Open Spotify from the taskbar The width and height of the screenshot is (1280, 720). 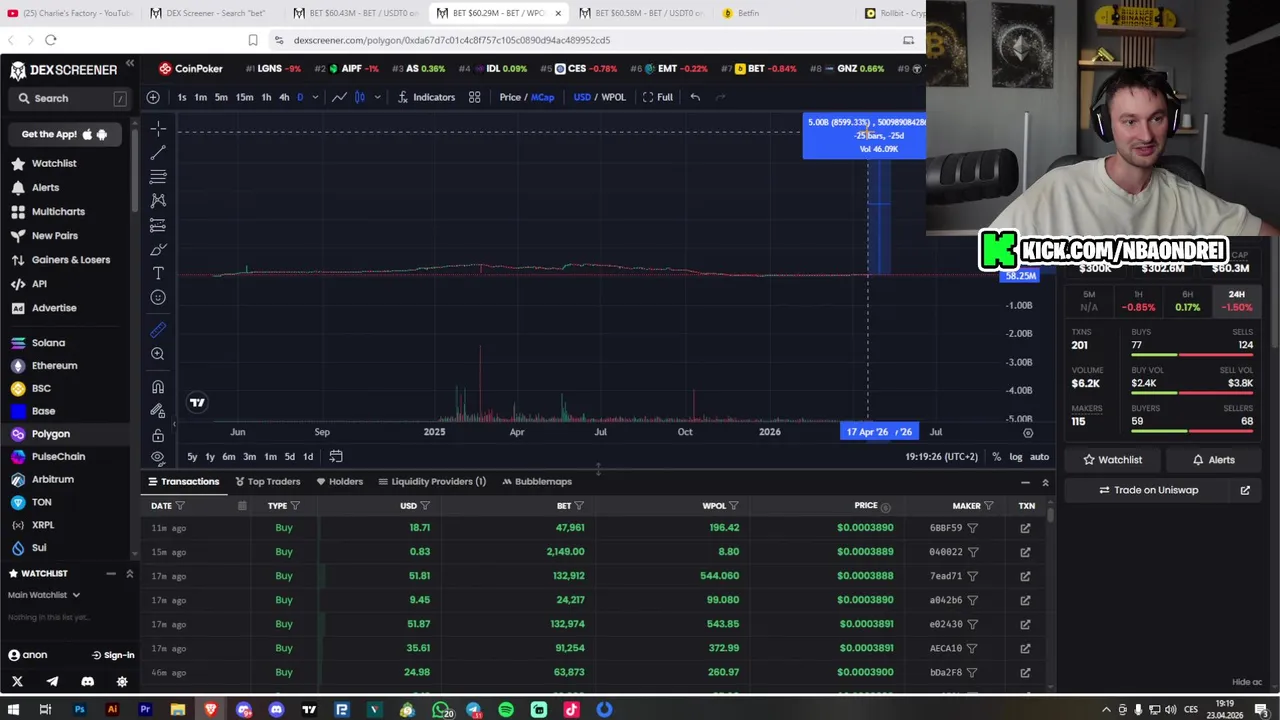click(x=506, y=710)
